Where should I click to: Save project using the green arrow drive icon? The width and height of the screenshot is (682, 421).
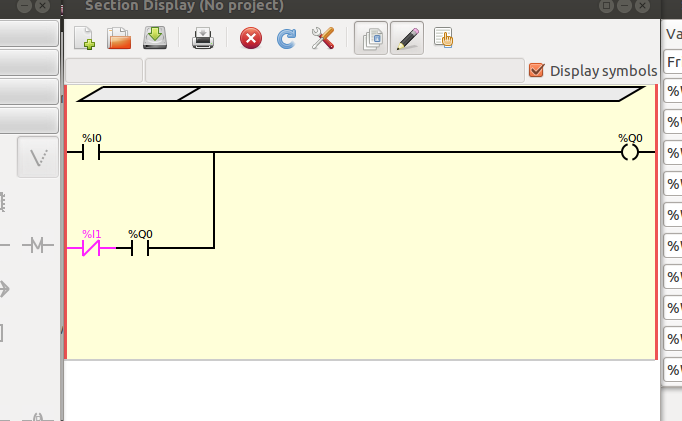coord(155,38)
